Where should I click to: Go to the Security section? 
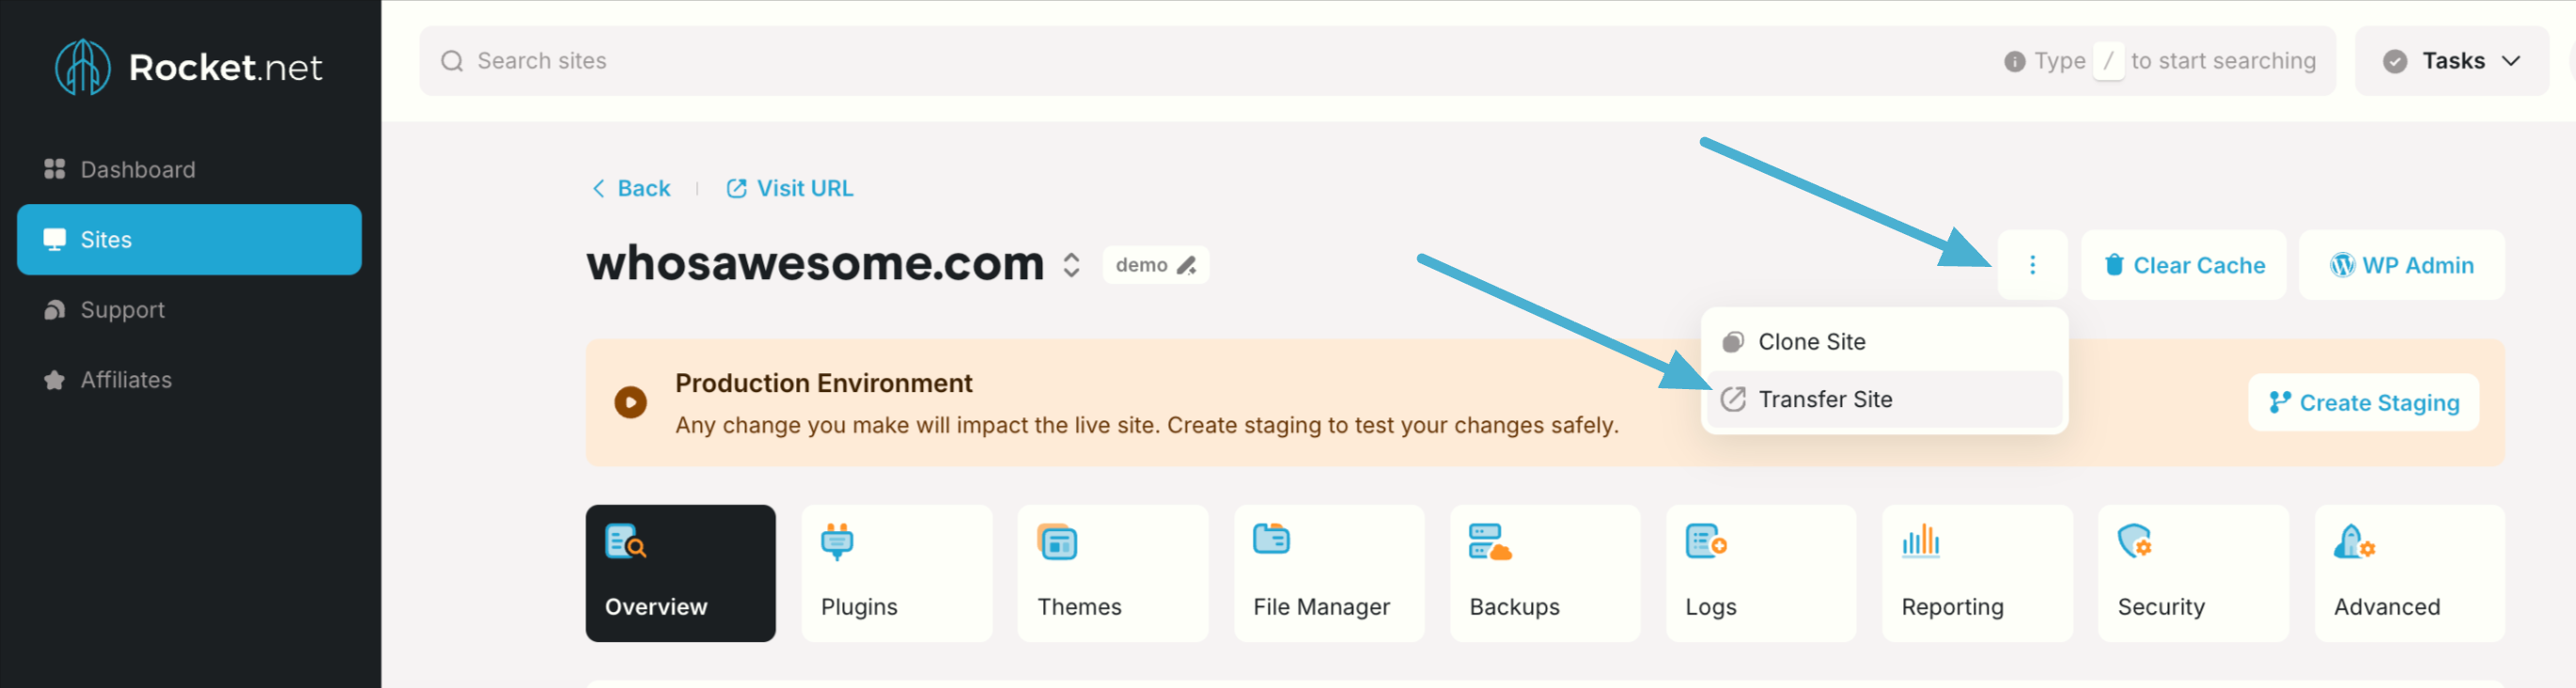[x=2192, y=573]
